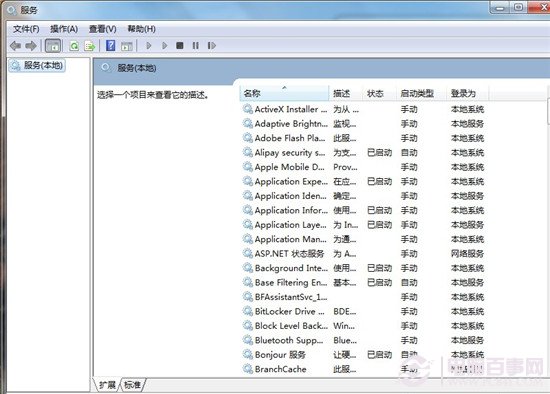Click the Stop service square icon

pos(180,46)
